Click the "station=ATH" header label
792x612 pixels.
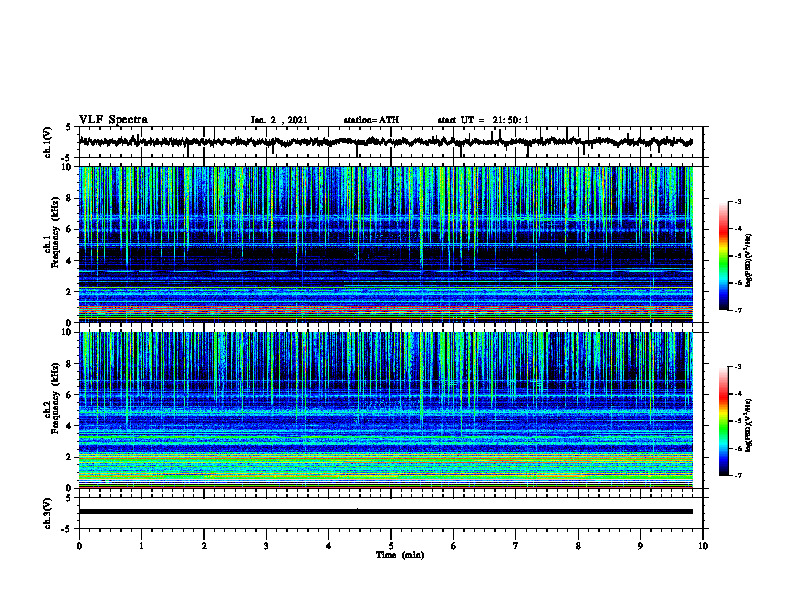point(371,120)
